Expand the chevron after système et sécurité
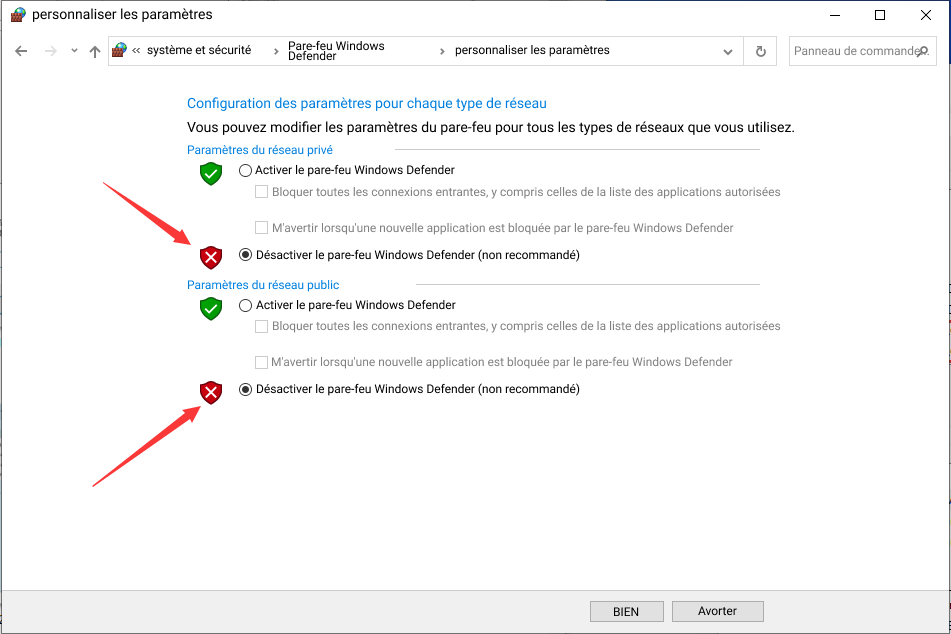Screen dimensions: 951x634 (276, 52)
